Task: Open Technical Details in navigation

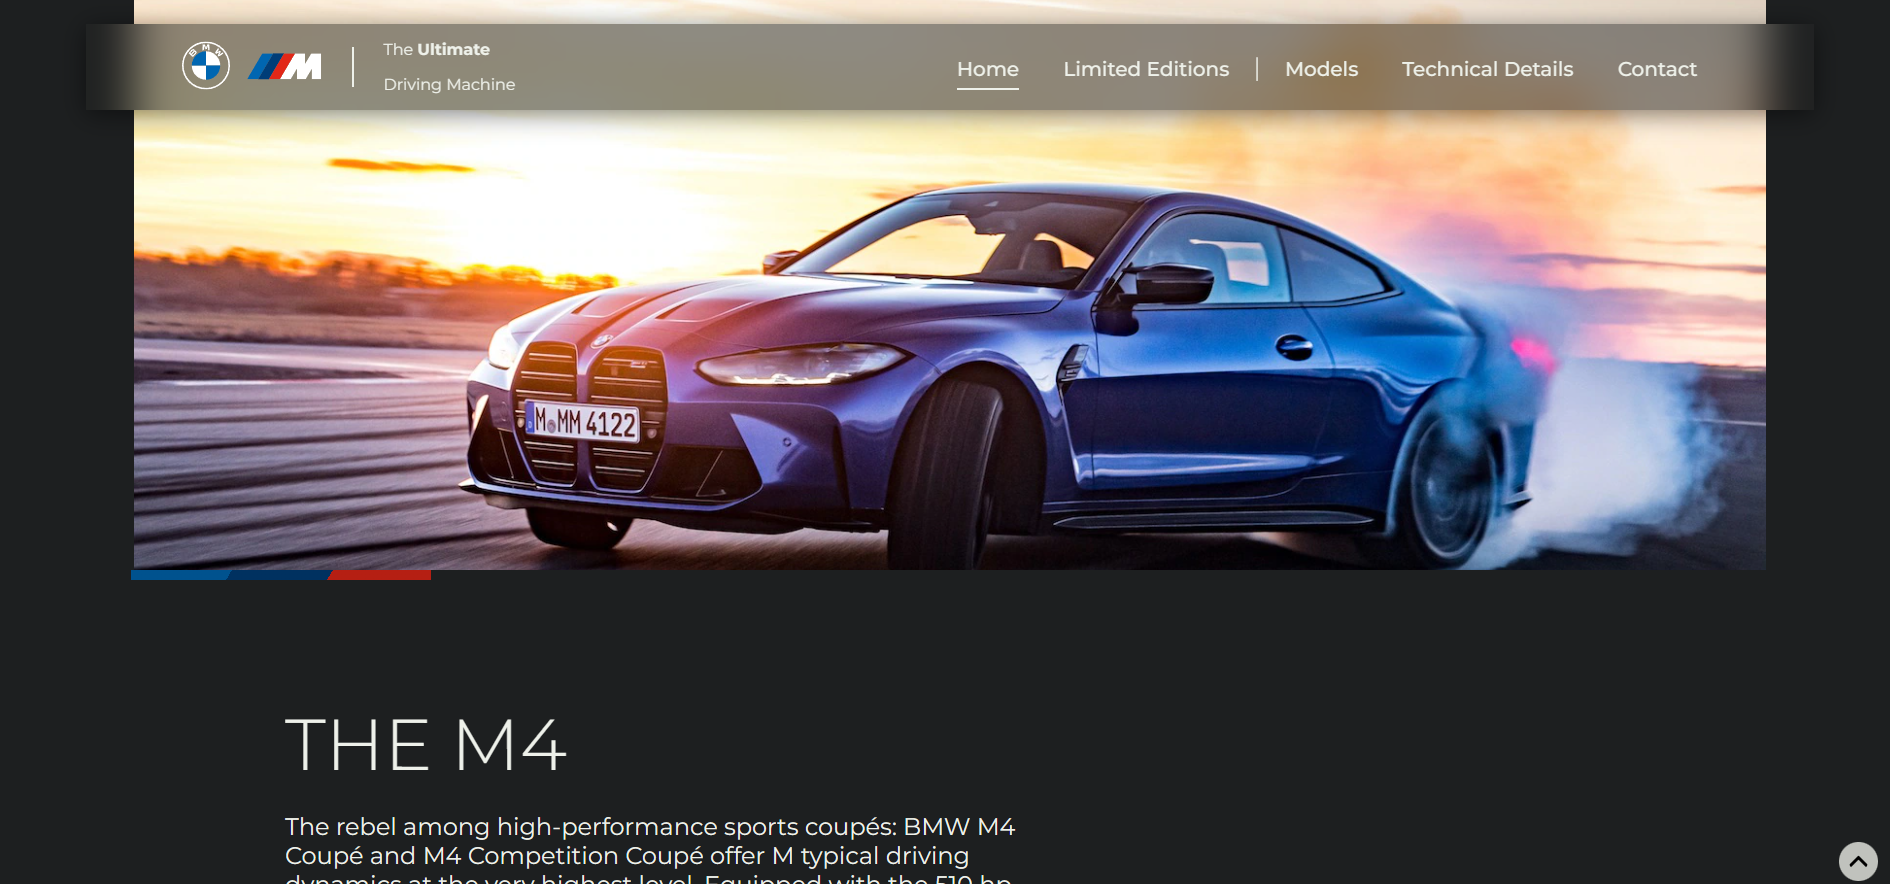Action: pyautogui.click(x=1487, y=69)
